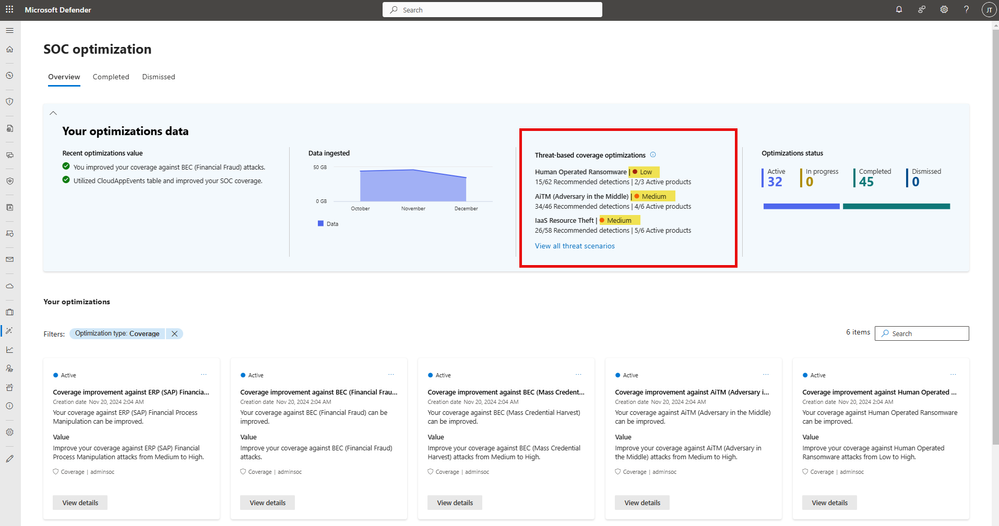Open more options on the AiTM coverage card
This screenshot has height=526, width=999.
(766, 375)
